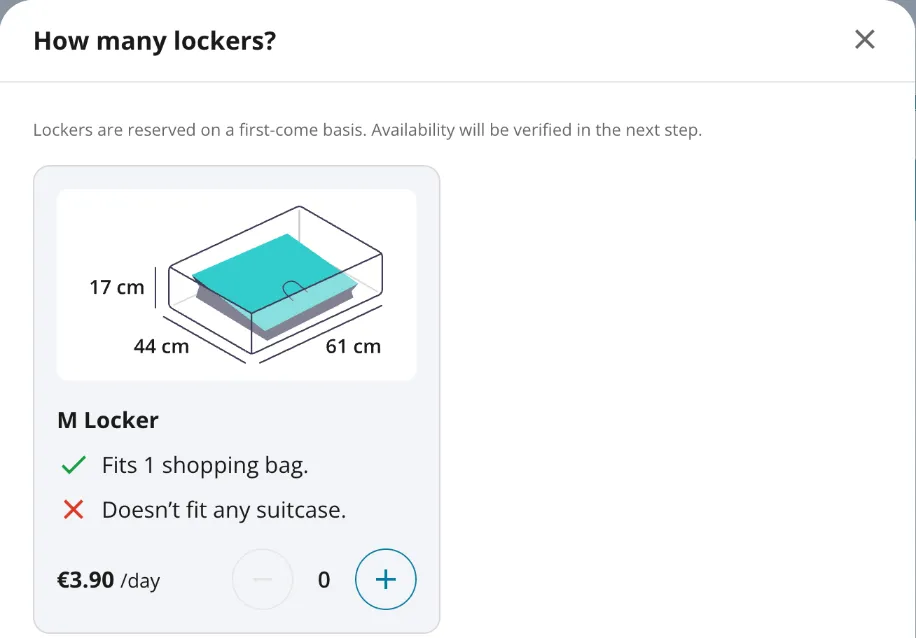The height and width of the screenshot is (638, 916).
Task: Click the red X icon beside suitcase text
Action: point(73,509)
